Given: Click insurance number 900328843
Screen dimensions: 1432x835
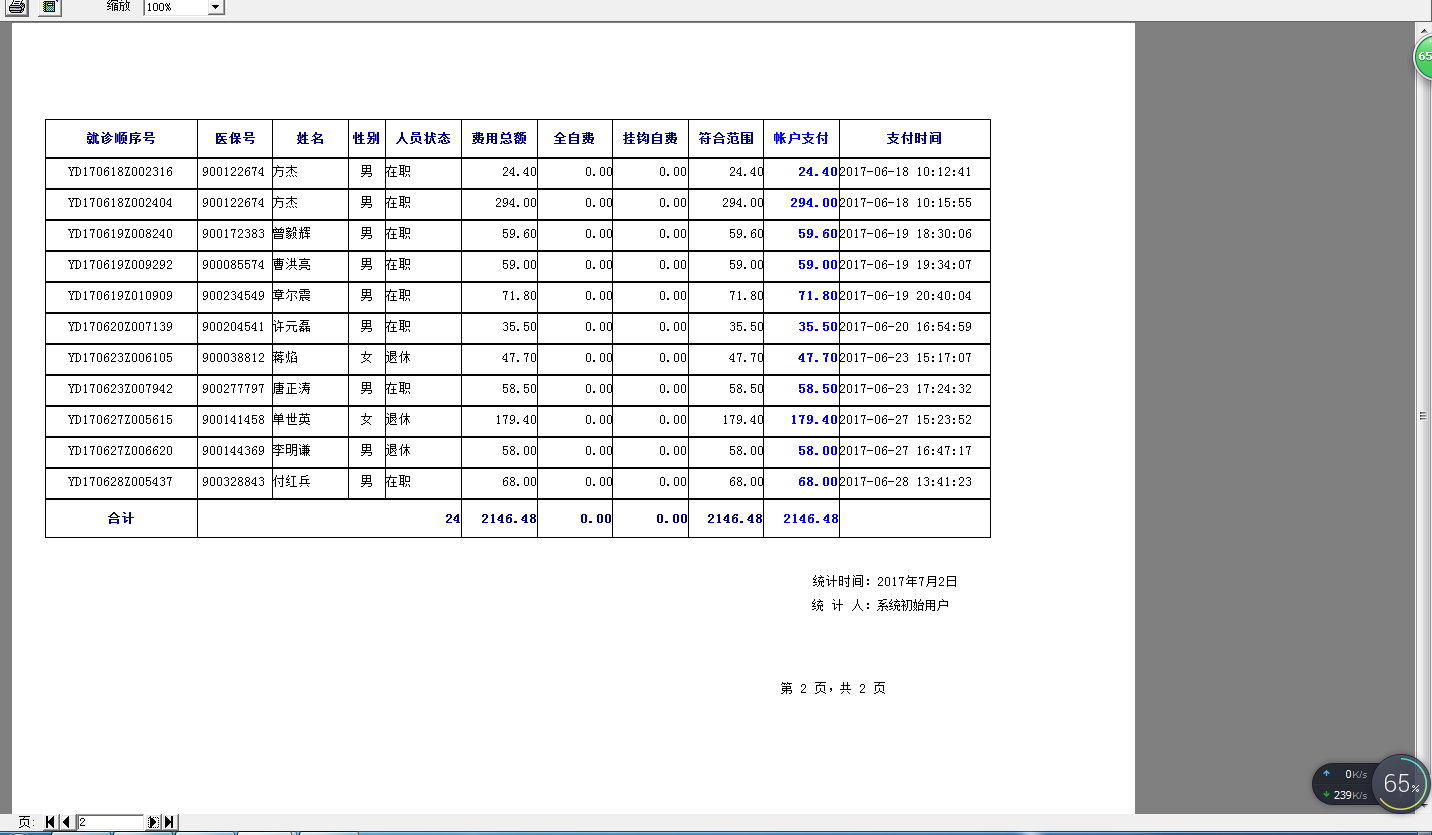Looking at the screenshot, I should 233,482.
